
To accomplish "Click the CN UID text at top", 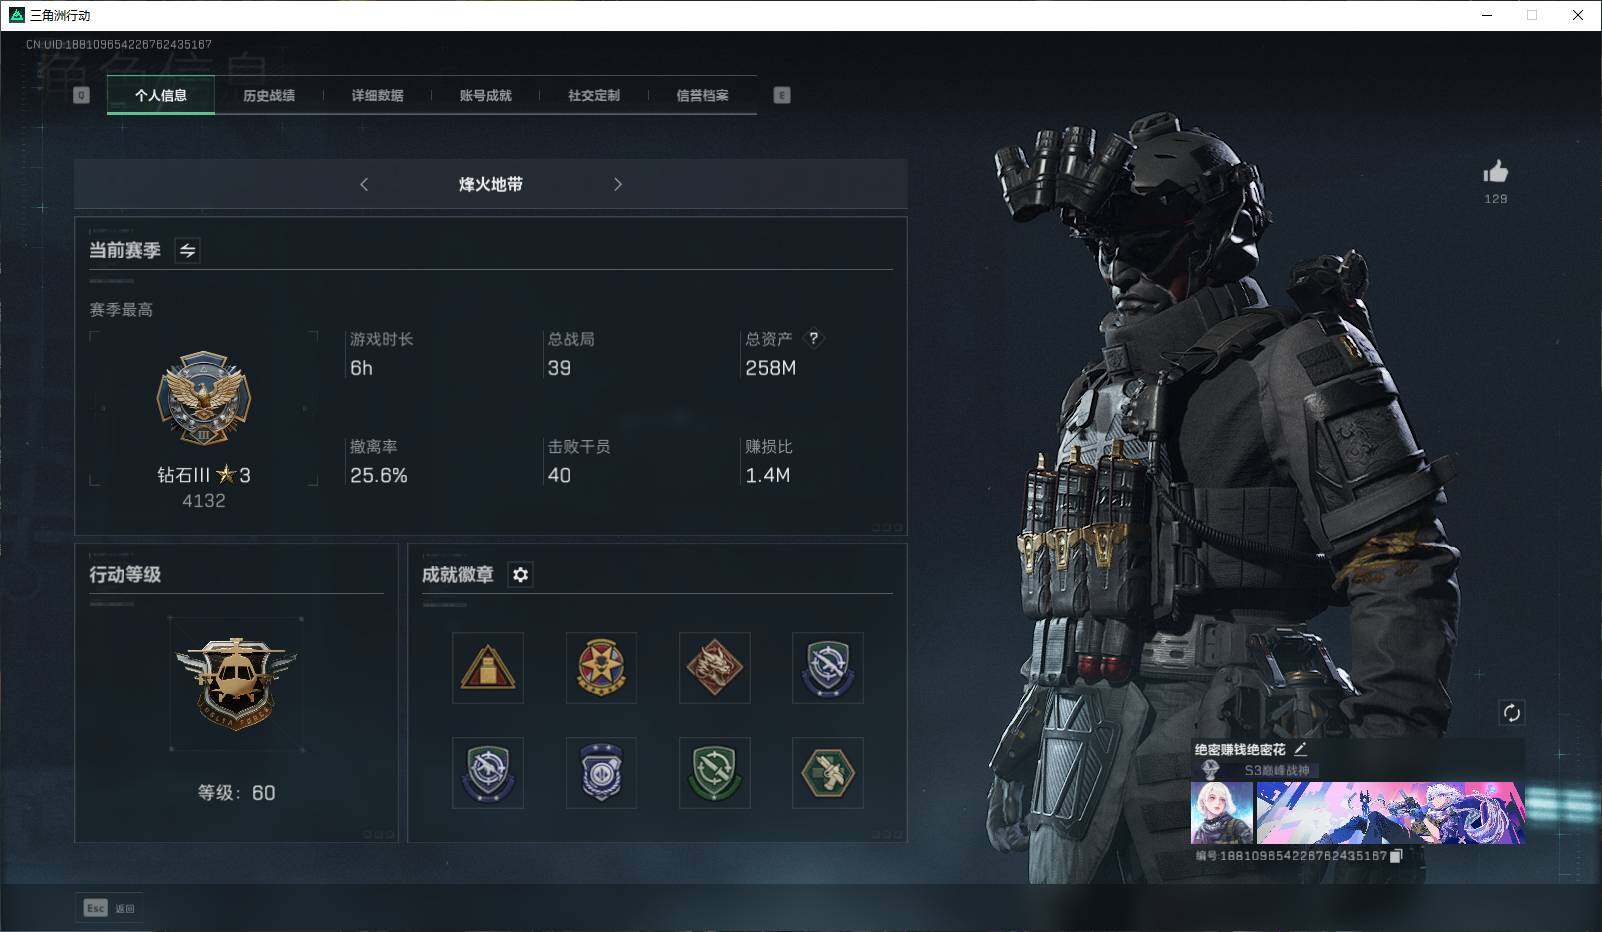I will pyautogui.click(x=119, y=45).
